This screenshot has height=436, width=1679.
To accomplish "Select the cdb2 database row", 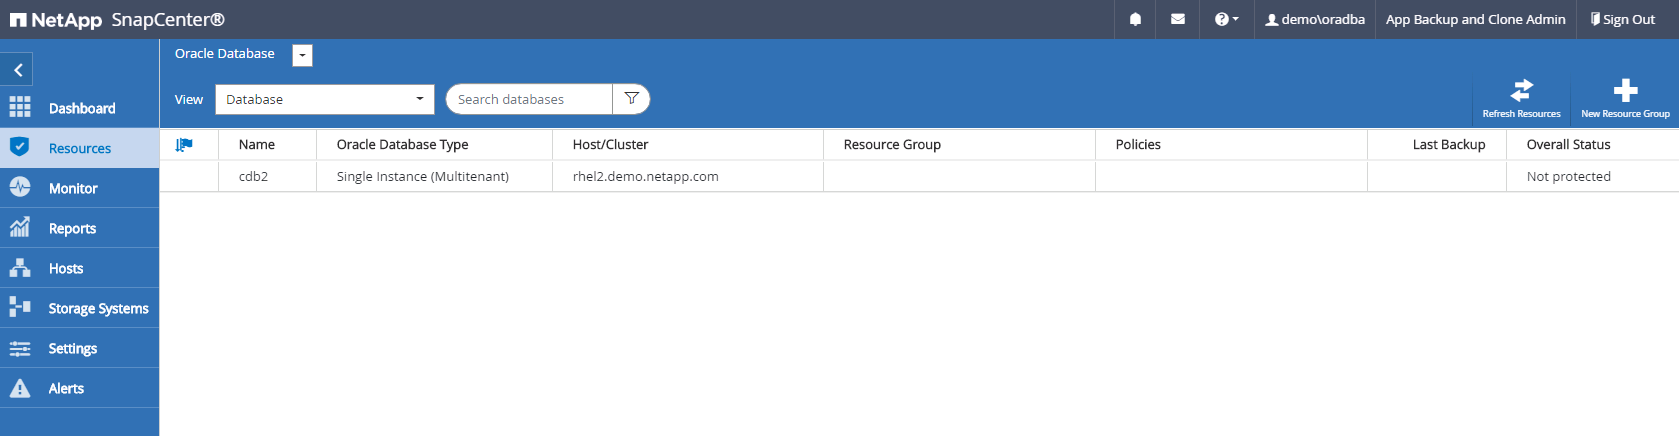I will [x=919, y=176].
